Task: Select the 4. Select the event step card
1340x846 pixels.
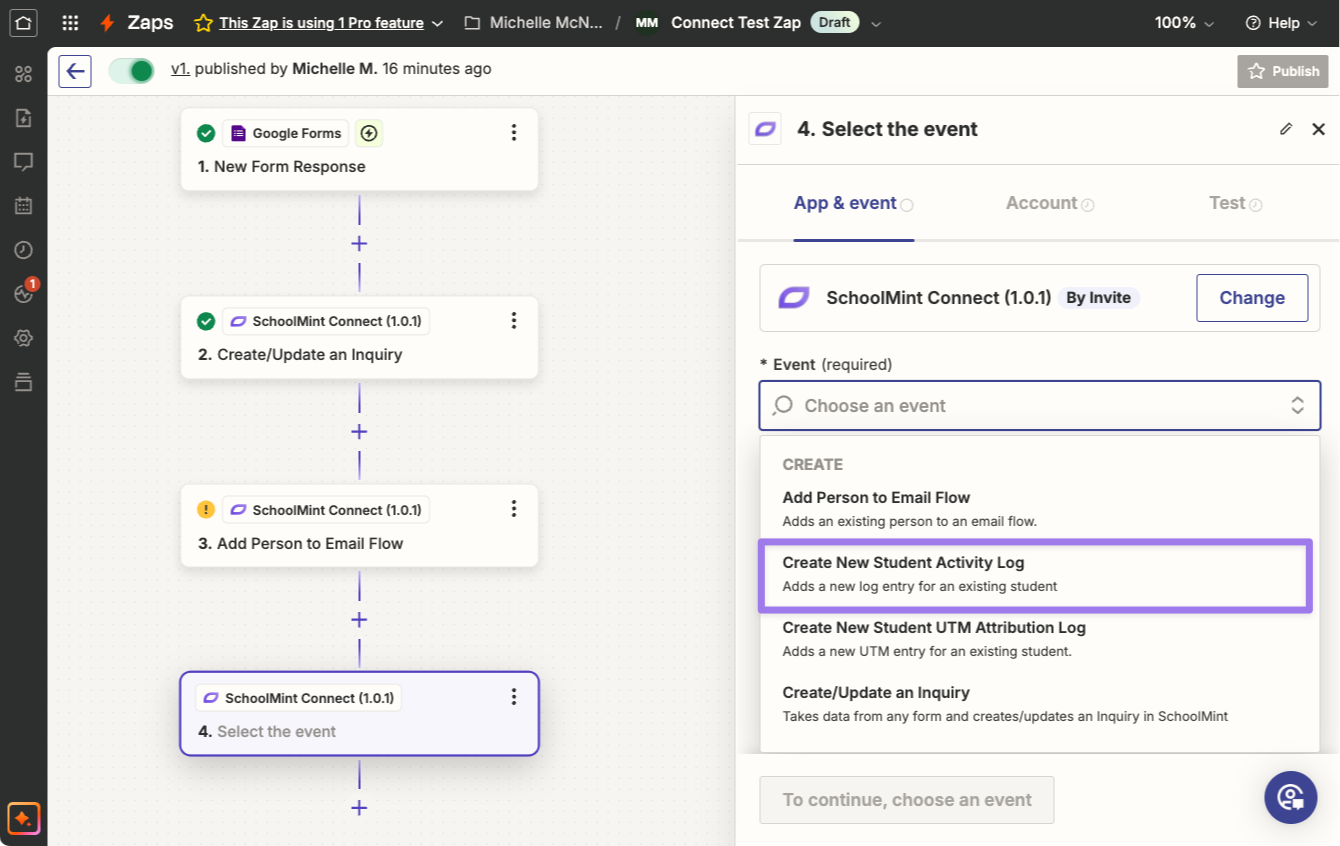Action: tap(359, 713)
